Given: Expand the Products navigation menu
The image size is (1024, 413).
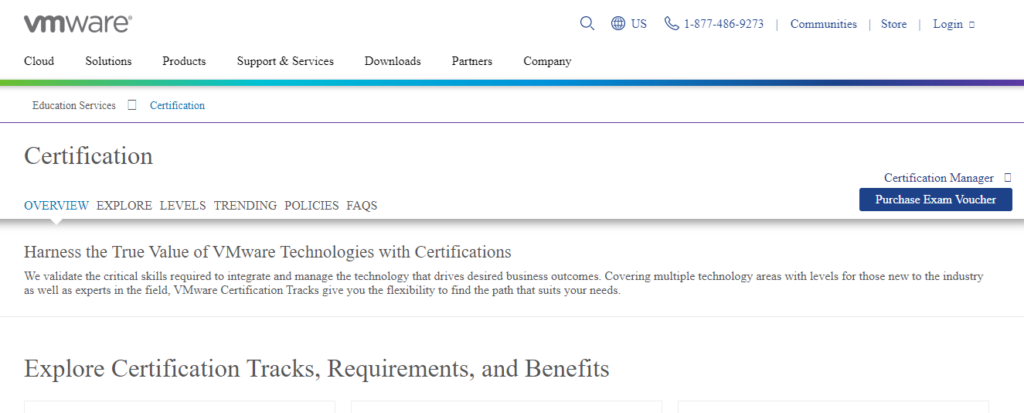Looking at the screenshot, I should 184,61.
